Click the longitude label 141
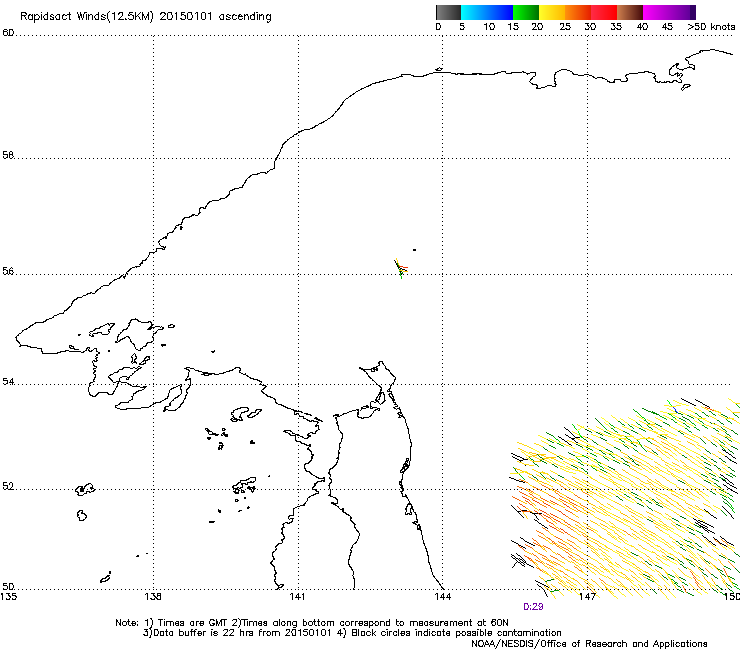 297,596
